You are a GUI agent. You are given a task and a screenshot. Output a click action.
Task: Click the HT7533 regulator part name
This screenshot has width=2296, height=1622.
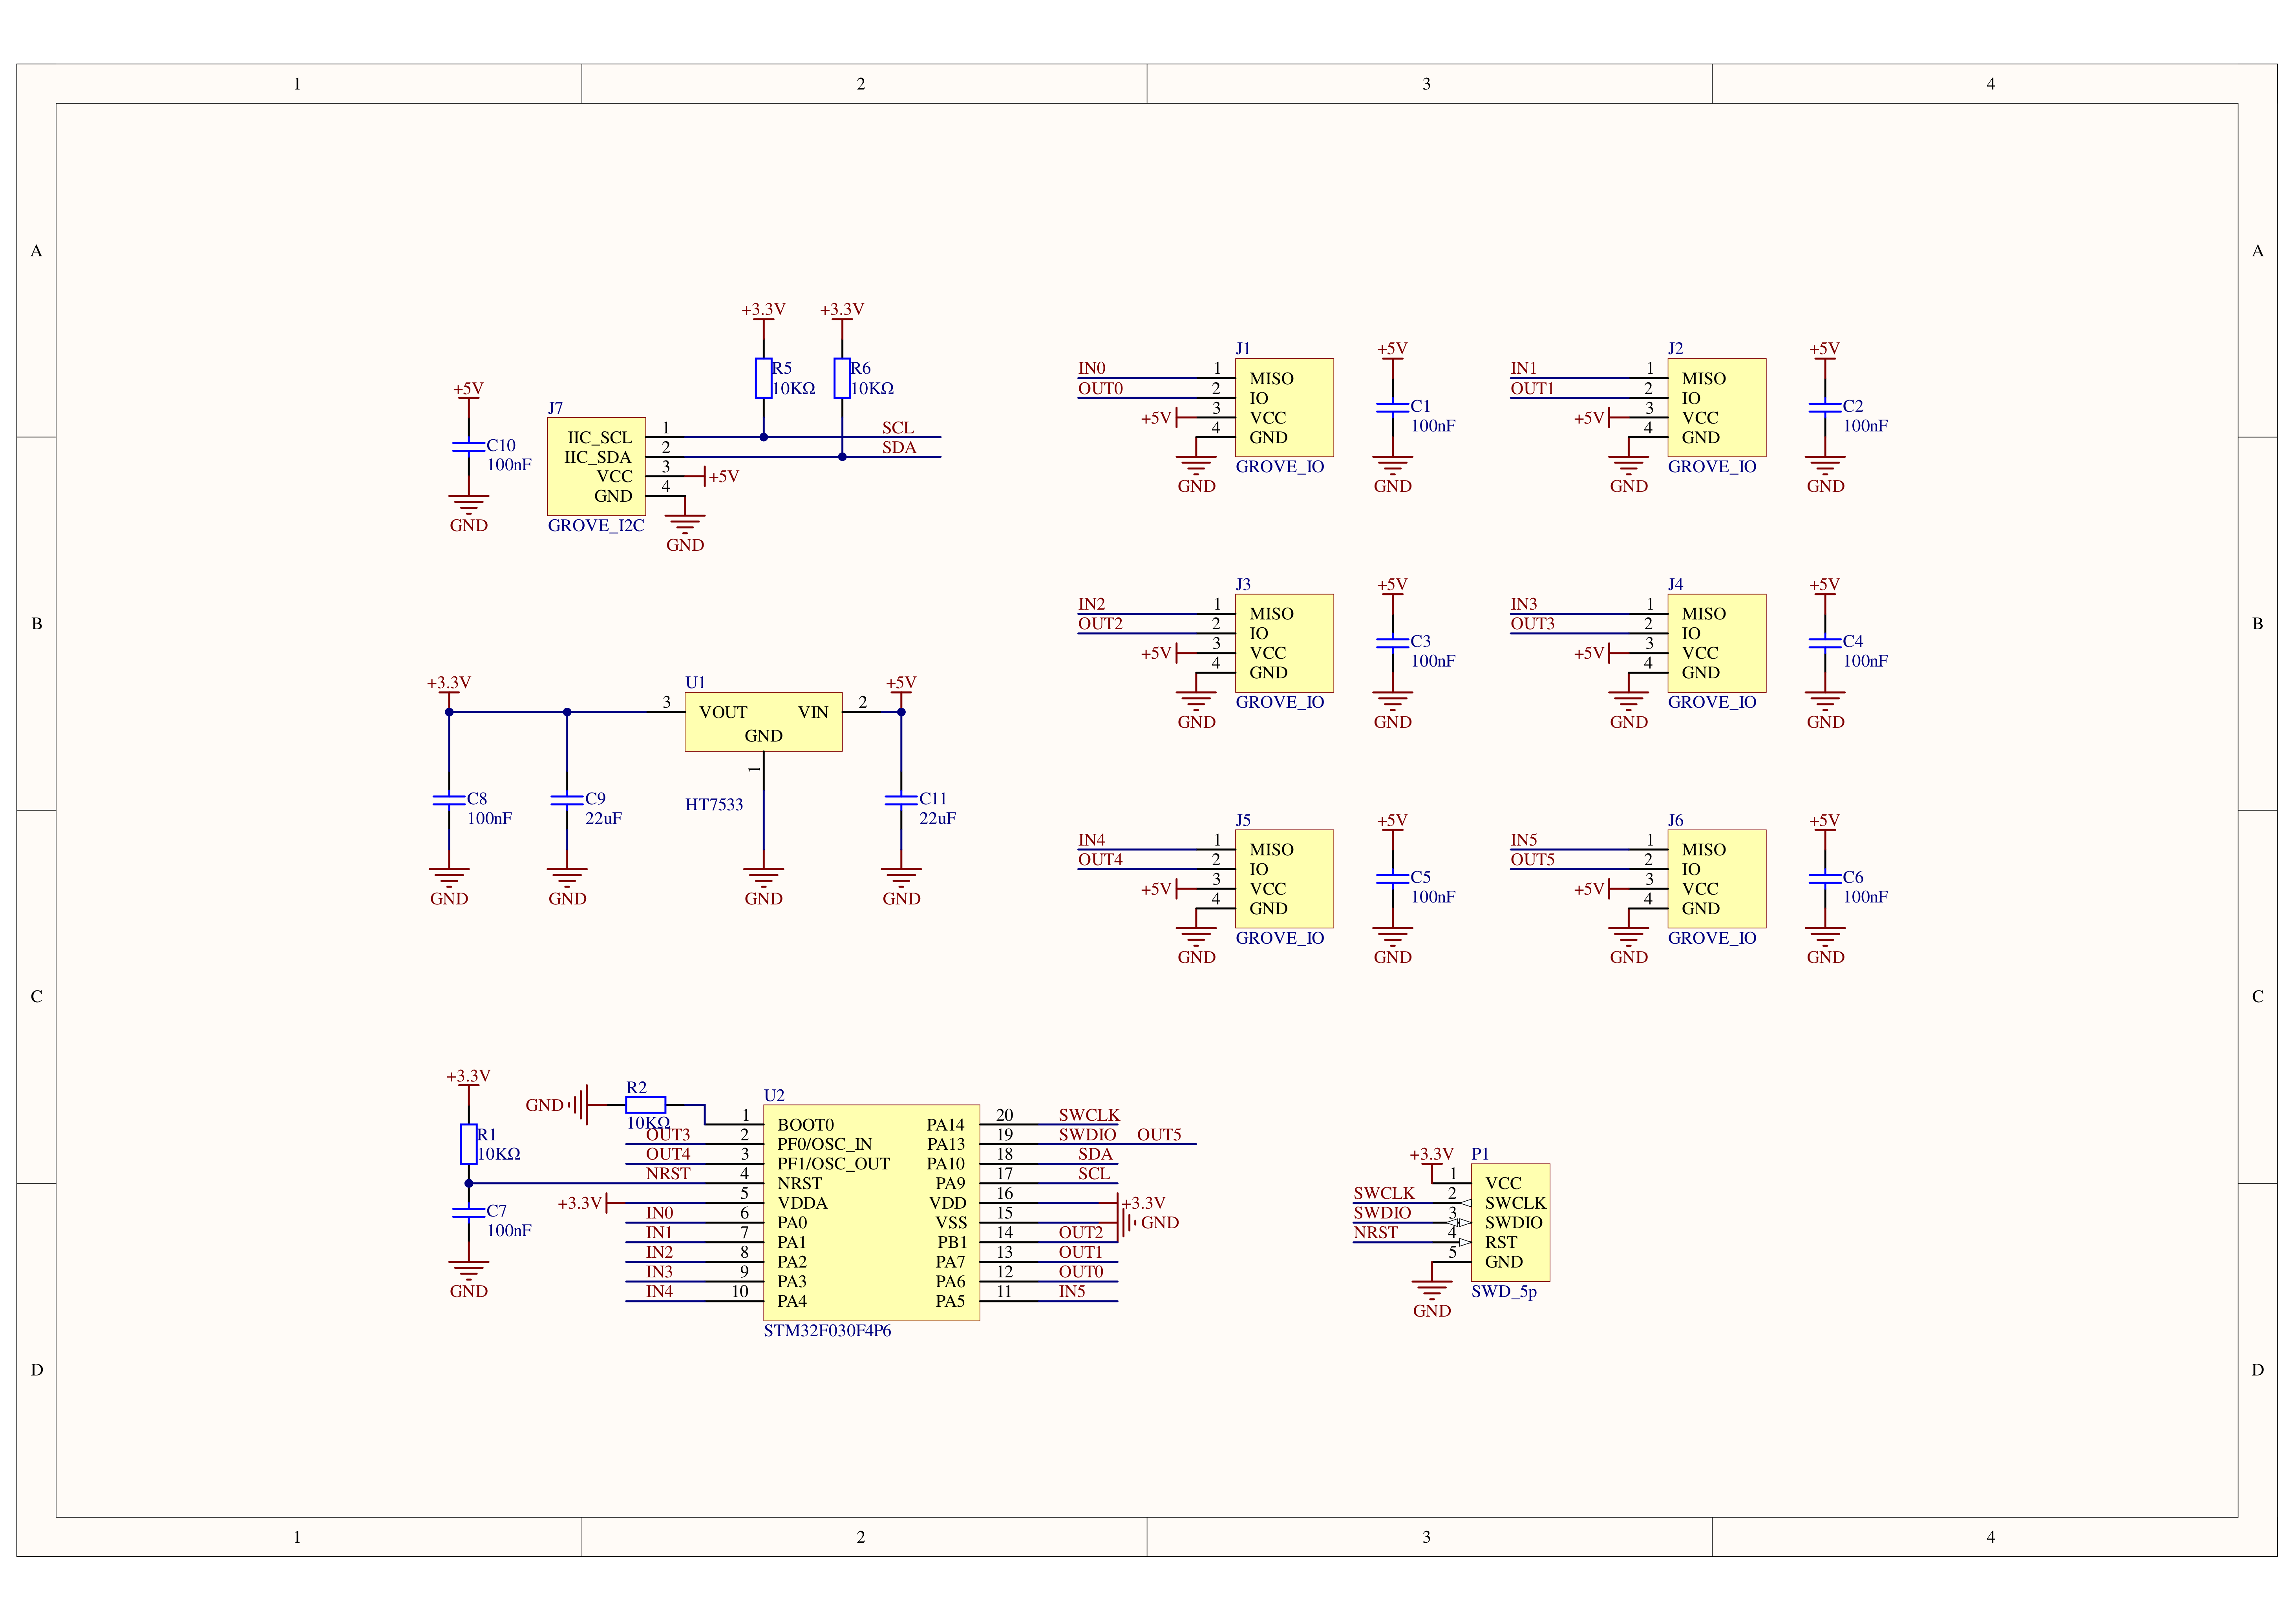pos(714,805)
